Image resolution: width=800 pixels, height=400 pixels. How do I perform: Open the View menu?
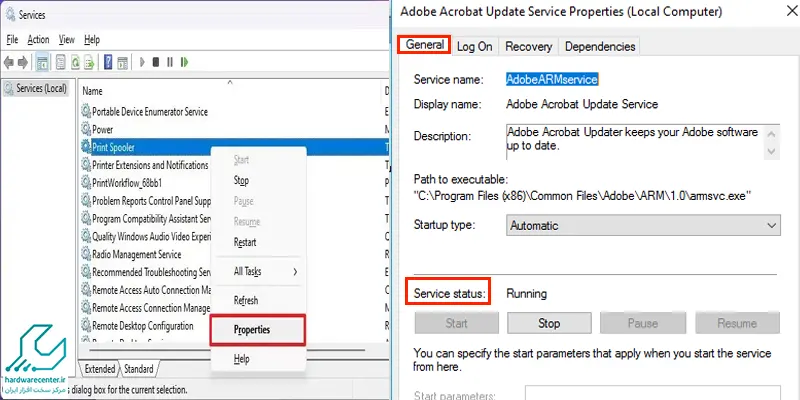67,39
